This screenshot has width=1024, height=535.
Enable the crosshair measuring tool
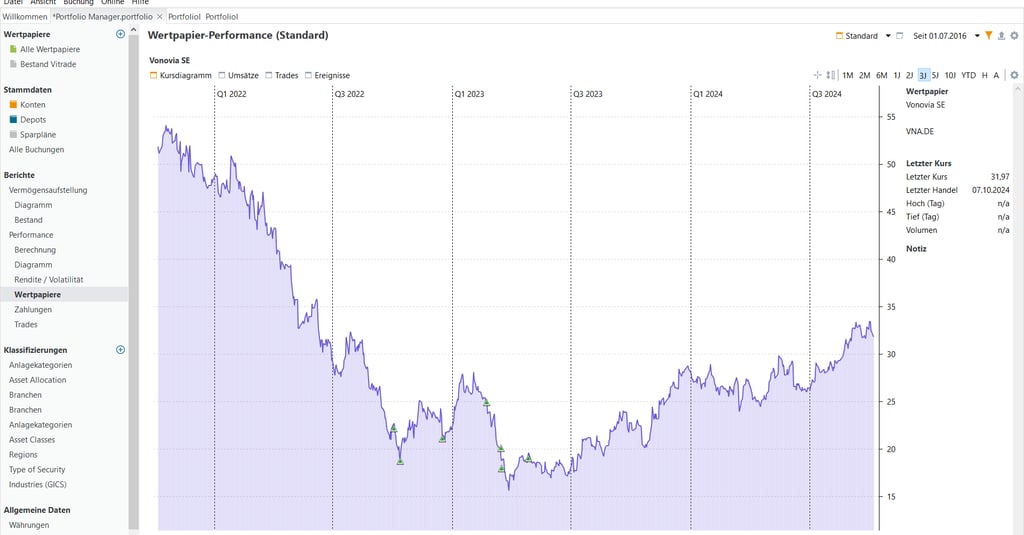pos(817,75)
